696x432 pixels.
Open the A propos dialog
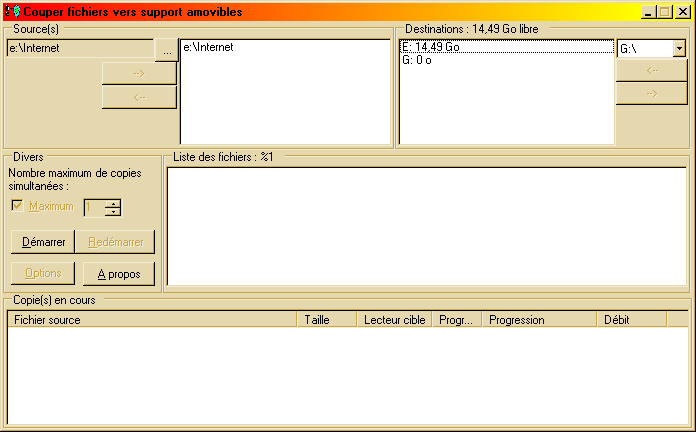coord(118,274)
